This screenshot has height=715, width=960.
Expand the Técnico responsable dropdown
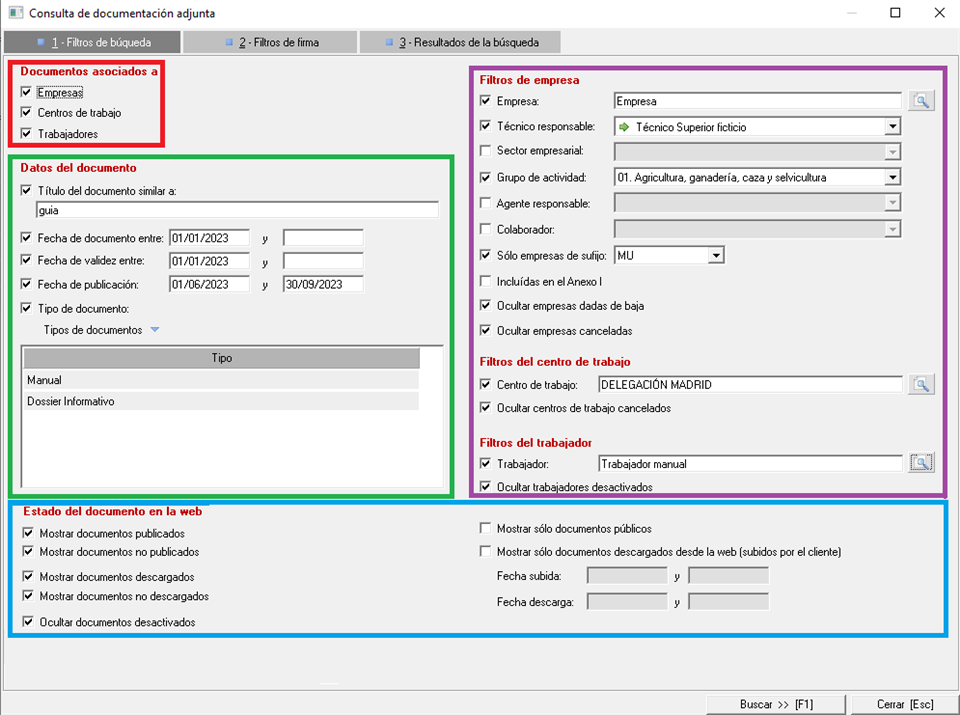pyautogui.click(x=891, y=127)
